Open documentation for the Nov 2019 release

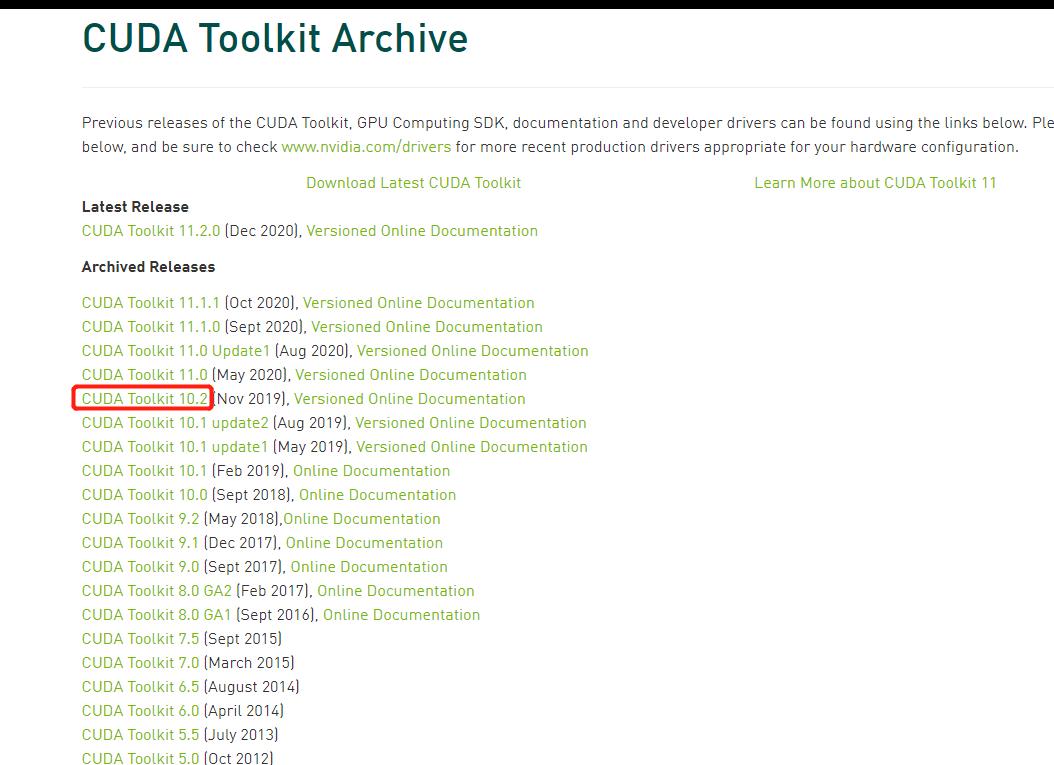tap(409, 399)
